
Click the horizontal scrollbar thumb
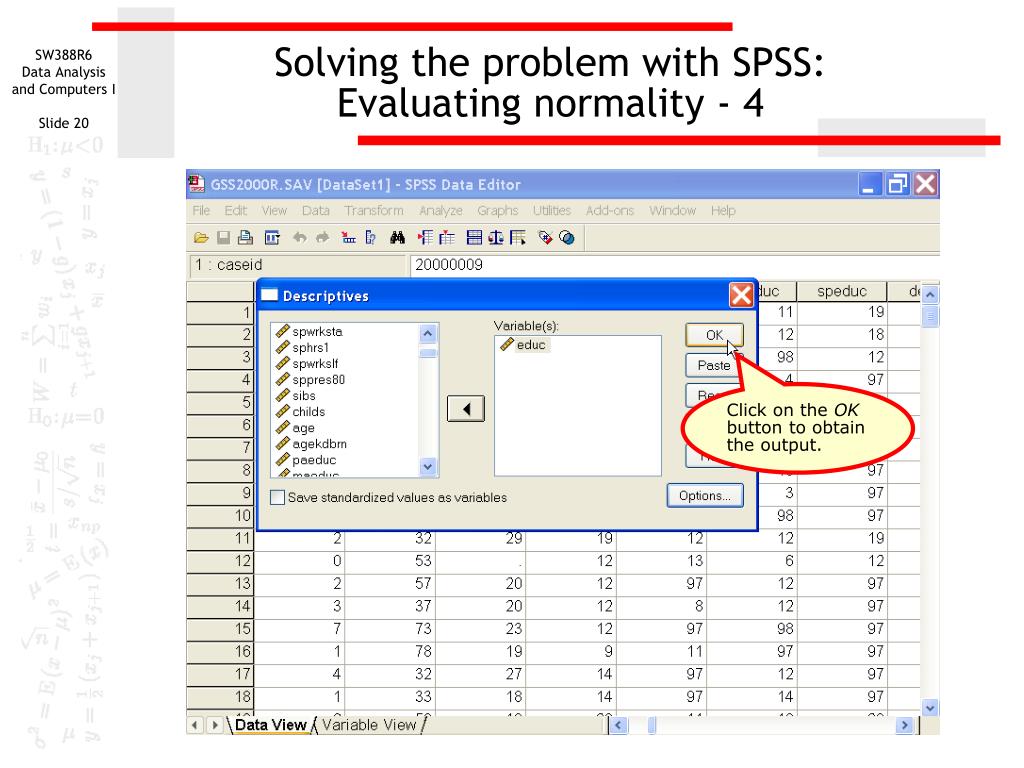[652, 725]
